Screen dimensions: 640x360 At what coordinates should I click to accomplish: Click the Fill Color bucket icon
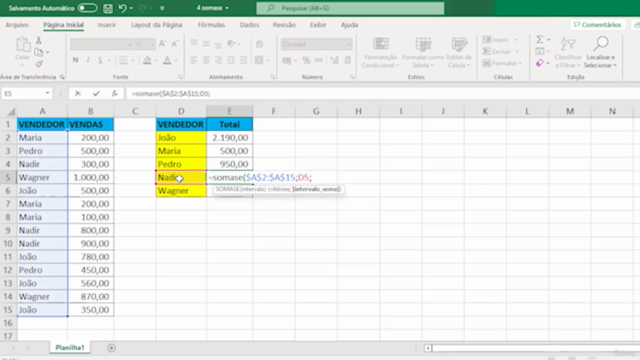pos(147,60)
